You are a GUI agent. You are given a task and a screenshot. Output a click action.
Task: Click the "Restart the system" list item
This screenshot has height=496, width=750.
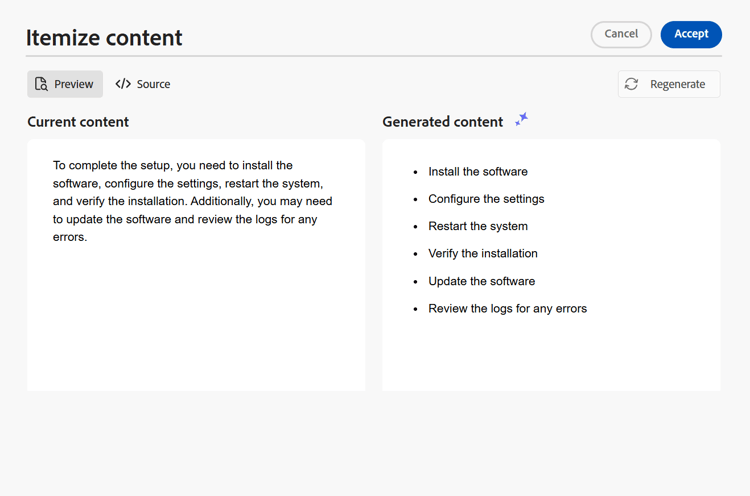pos(478,226)
